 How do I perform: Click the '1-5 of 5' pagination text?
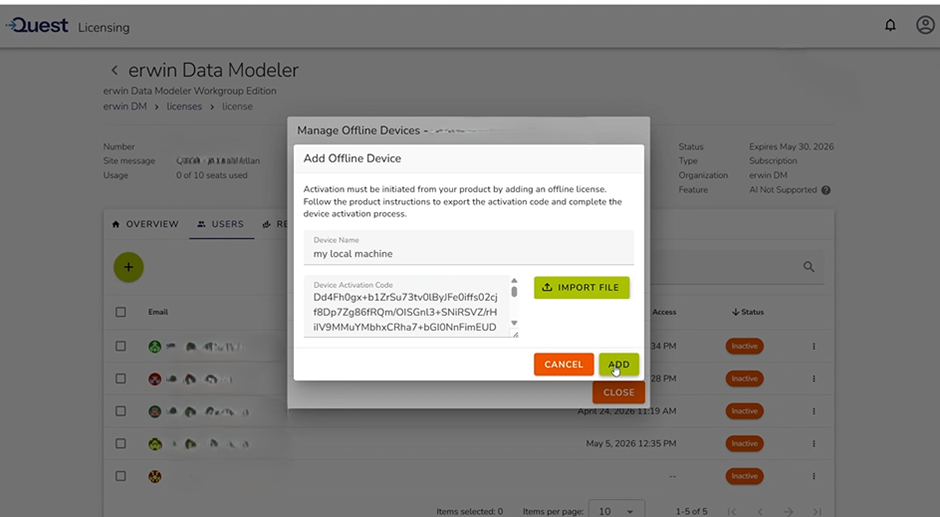[x=691, y=512]
